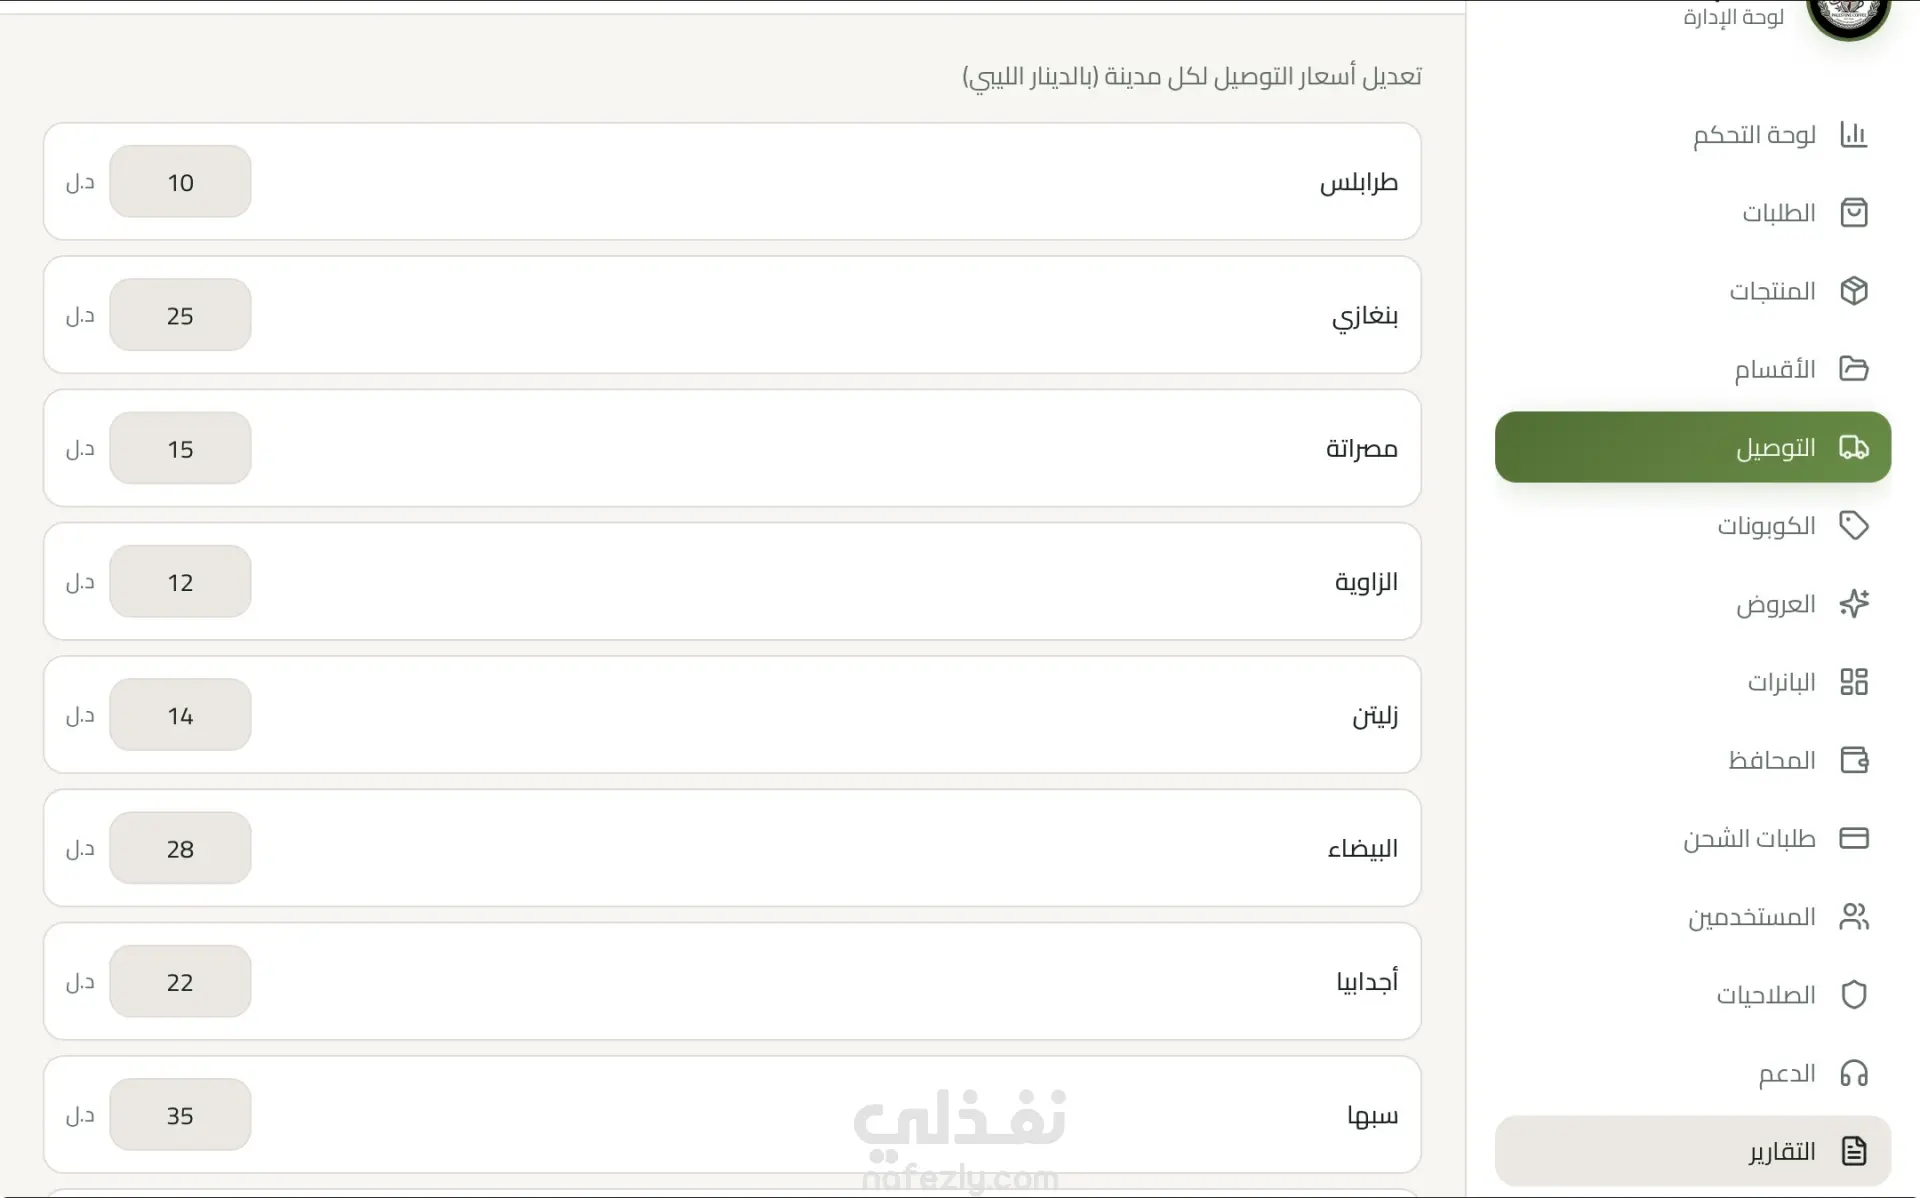The image size is (1920, 1198).
Task: Open the التقارير reports menu item
Action: (x=1692, y=1151)
